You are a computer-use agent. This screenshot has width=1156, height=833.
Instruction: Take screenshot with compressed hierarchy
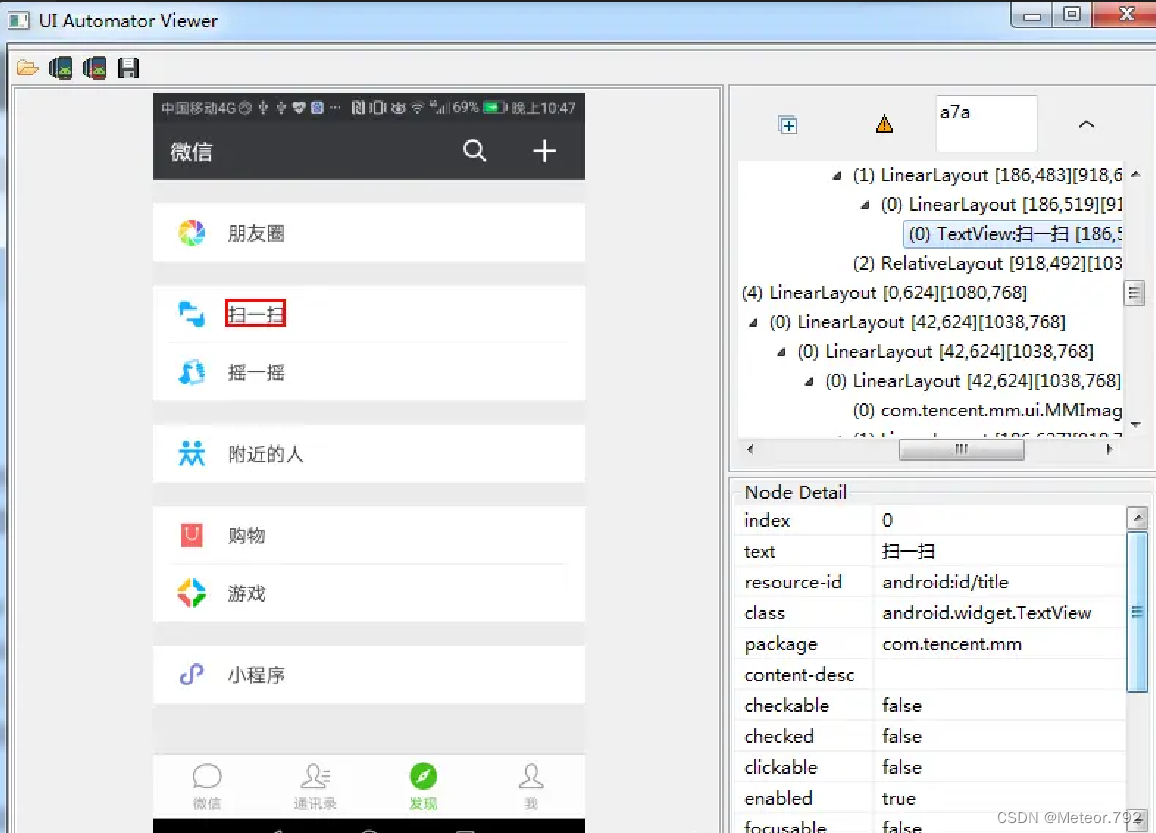(94, 68)
